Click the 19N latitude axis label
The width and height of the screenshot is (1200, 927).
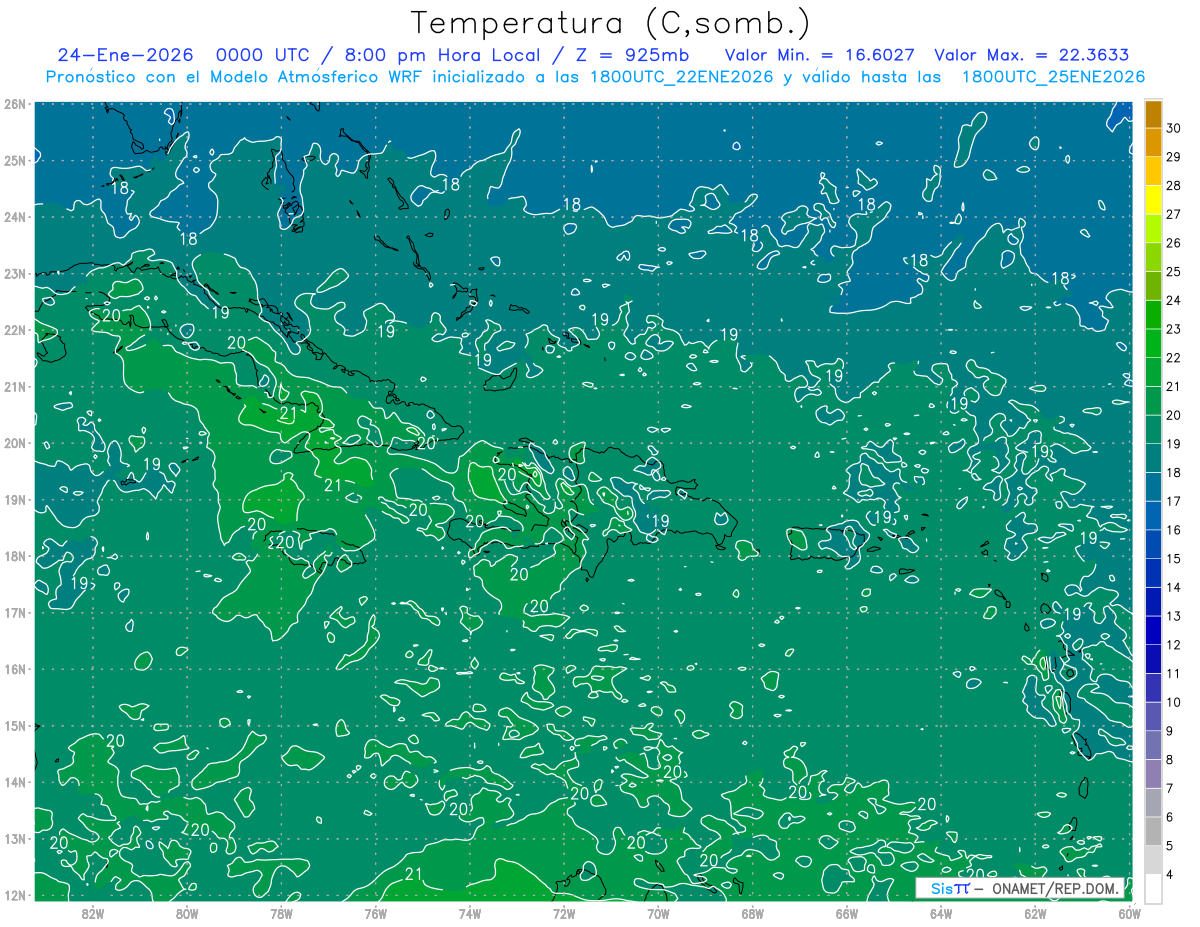(15, 499)
